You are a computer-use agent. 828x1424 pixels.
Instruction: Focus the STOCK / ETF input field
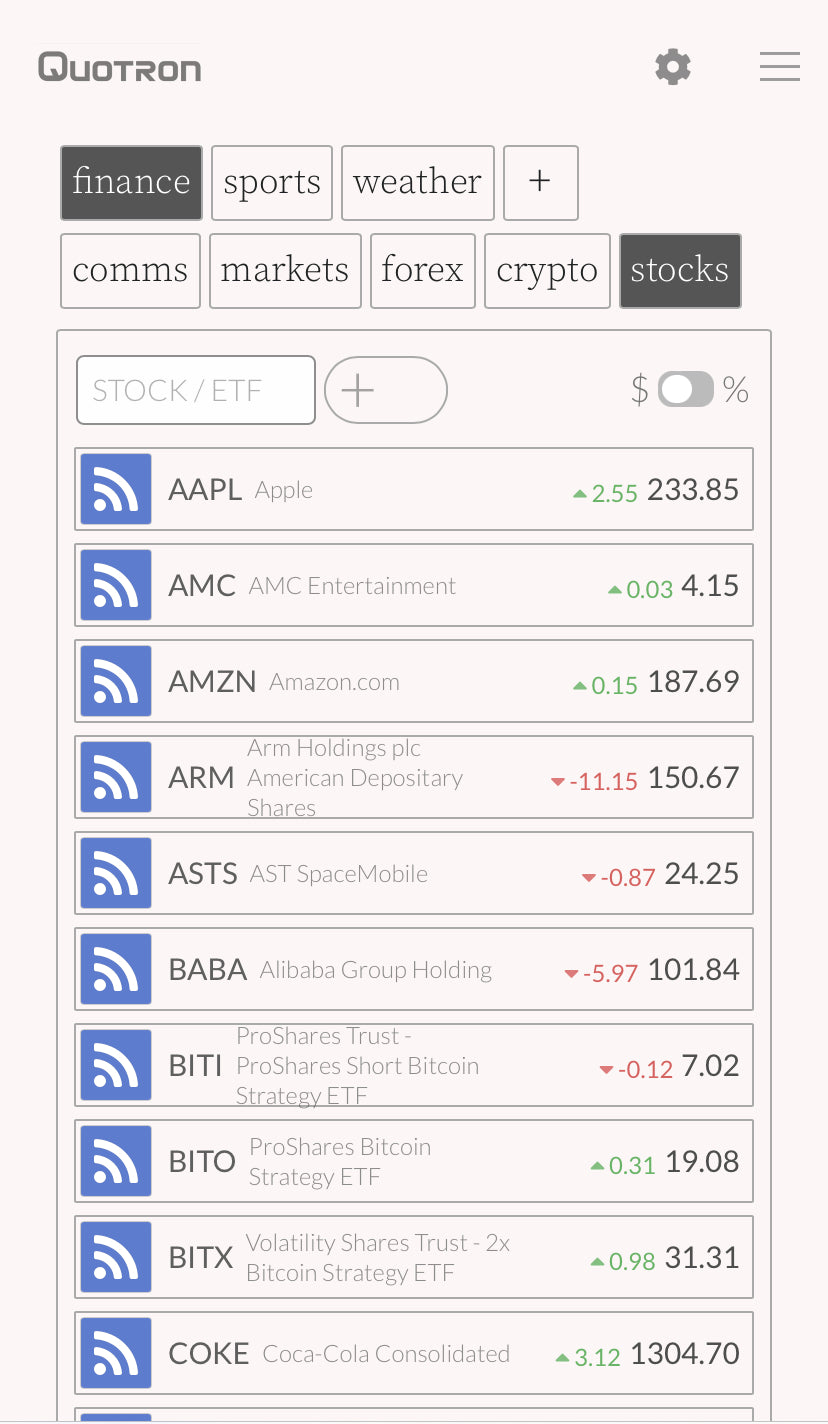coord(196,390)
